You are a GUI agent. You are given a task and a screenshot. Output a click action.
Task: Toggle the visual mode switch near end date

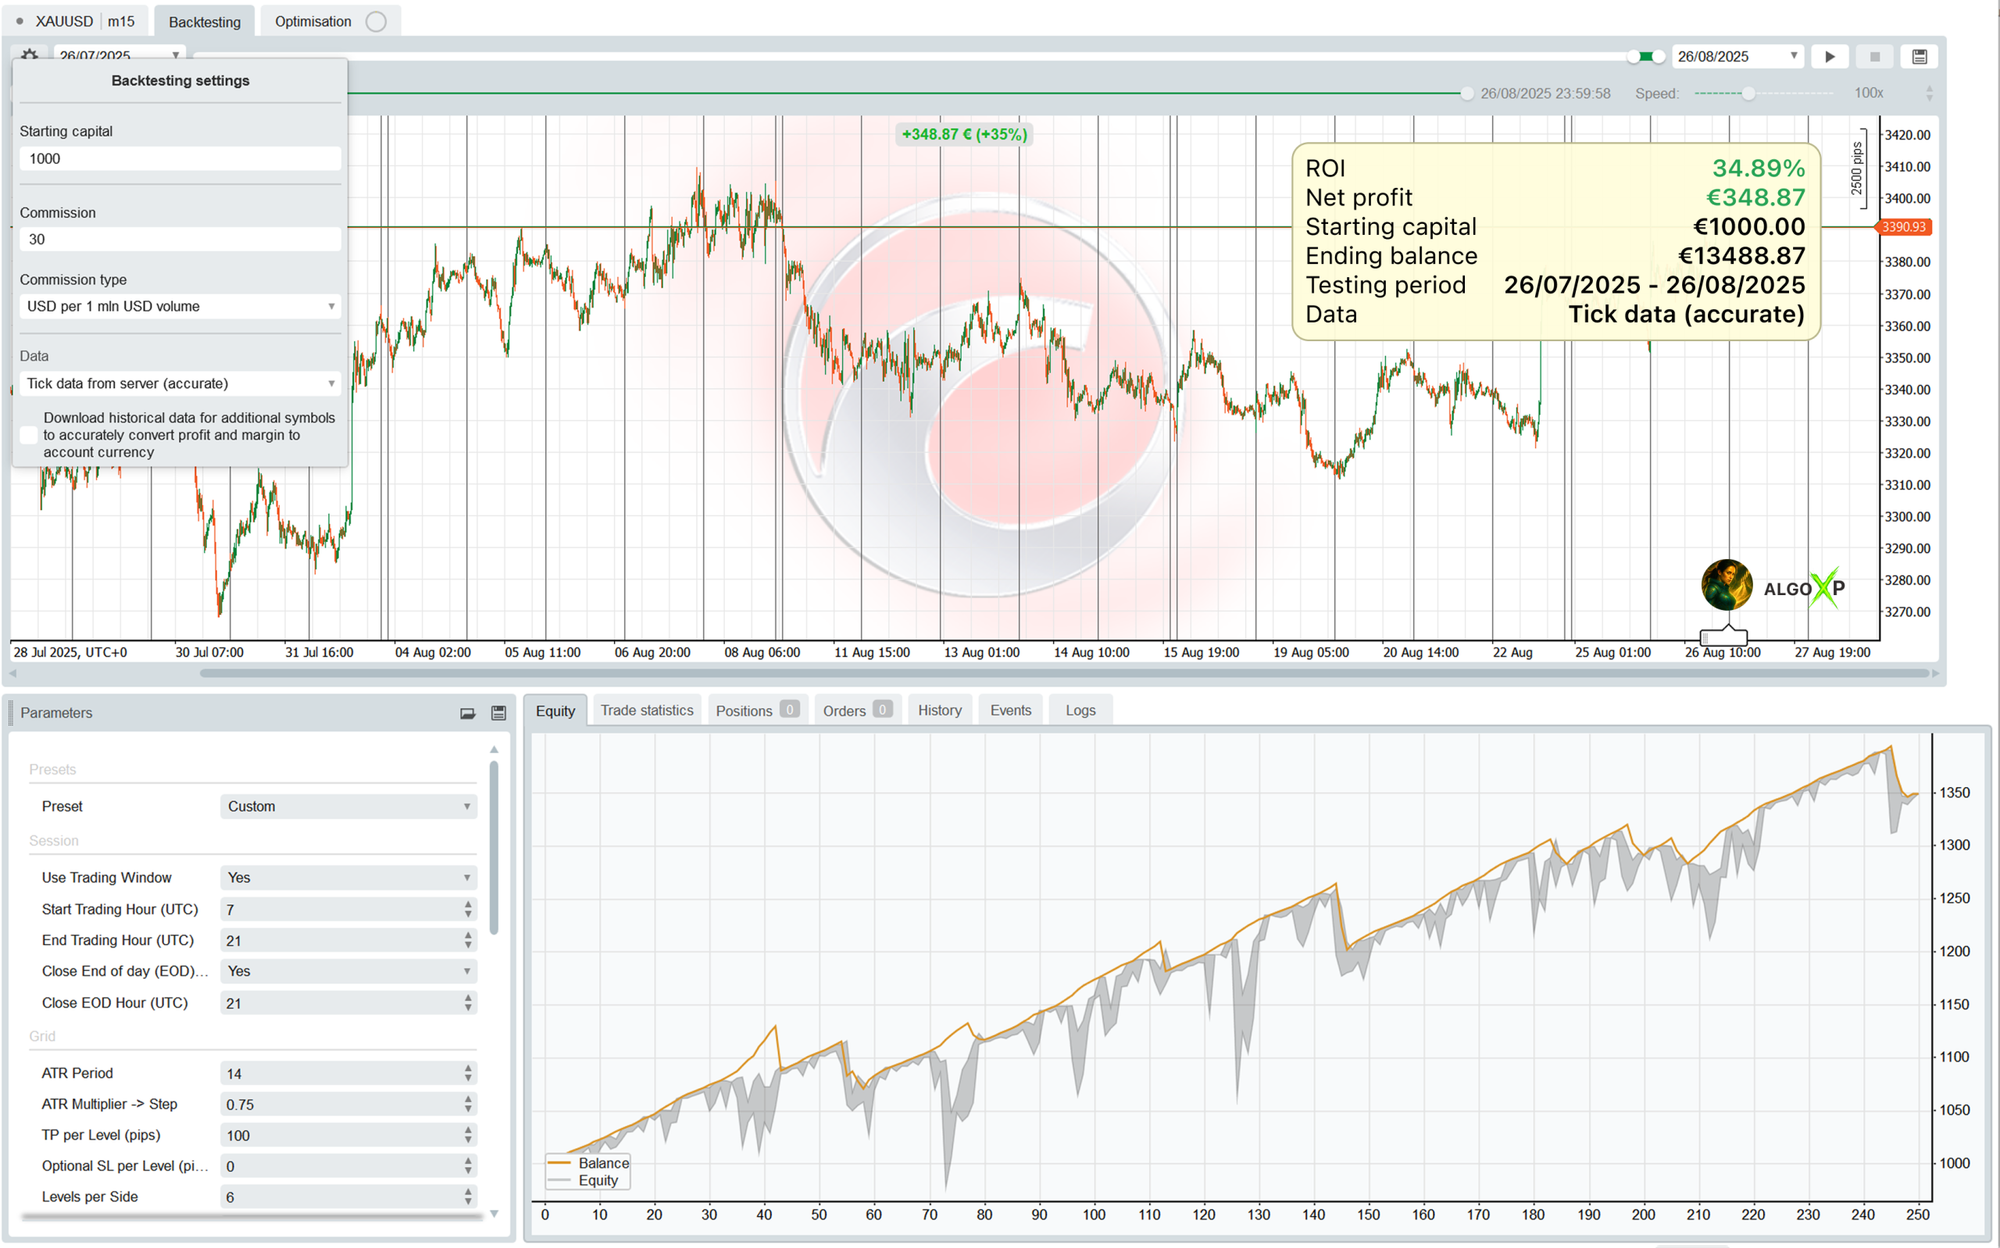point(1645,57)
